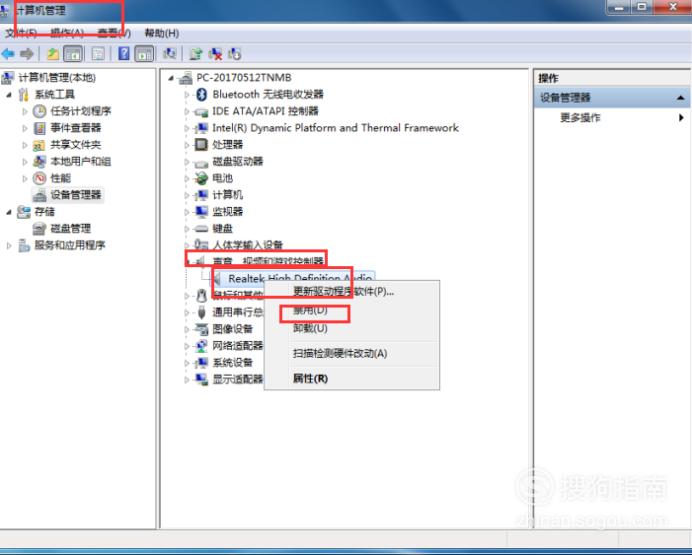Click the Back arrow toolbar icon
Image resolution: width=692 pixels, height=555 pixels.
pyautogui.click(x=8, y=54)
